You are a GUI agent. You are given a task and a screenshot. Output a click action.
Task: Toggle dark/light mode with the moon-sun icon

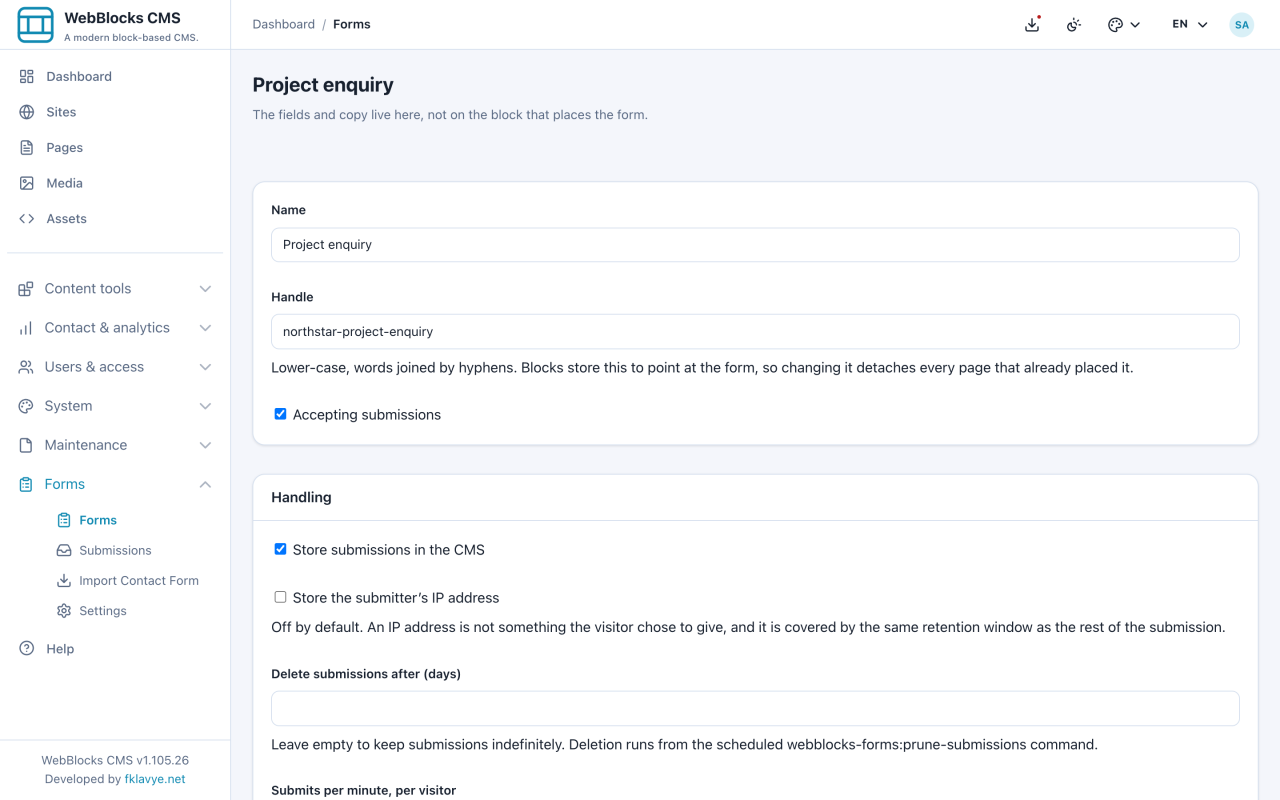coord(1074,24)
